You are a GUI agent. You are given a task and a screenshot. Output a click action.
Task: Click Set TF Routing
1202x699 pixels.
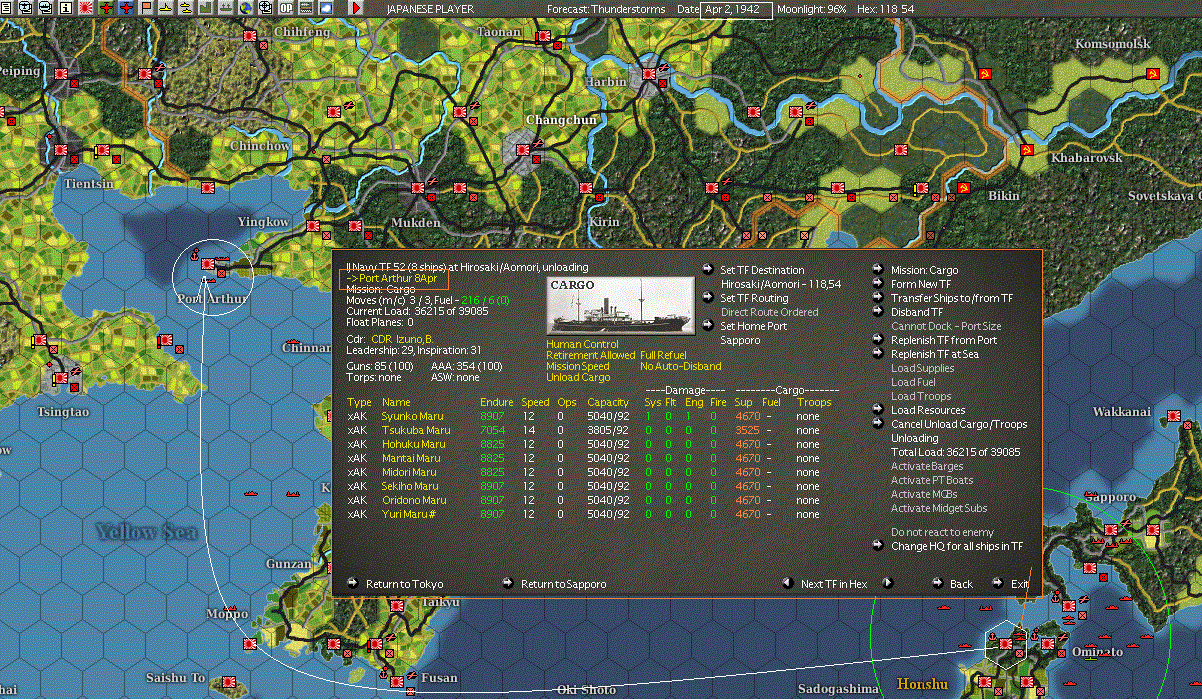coord(754,298)
